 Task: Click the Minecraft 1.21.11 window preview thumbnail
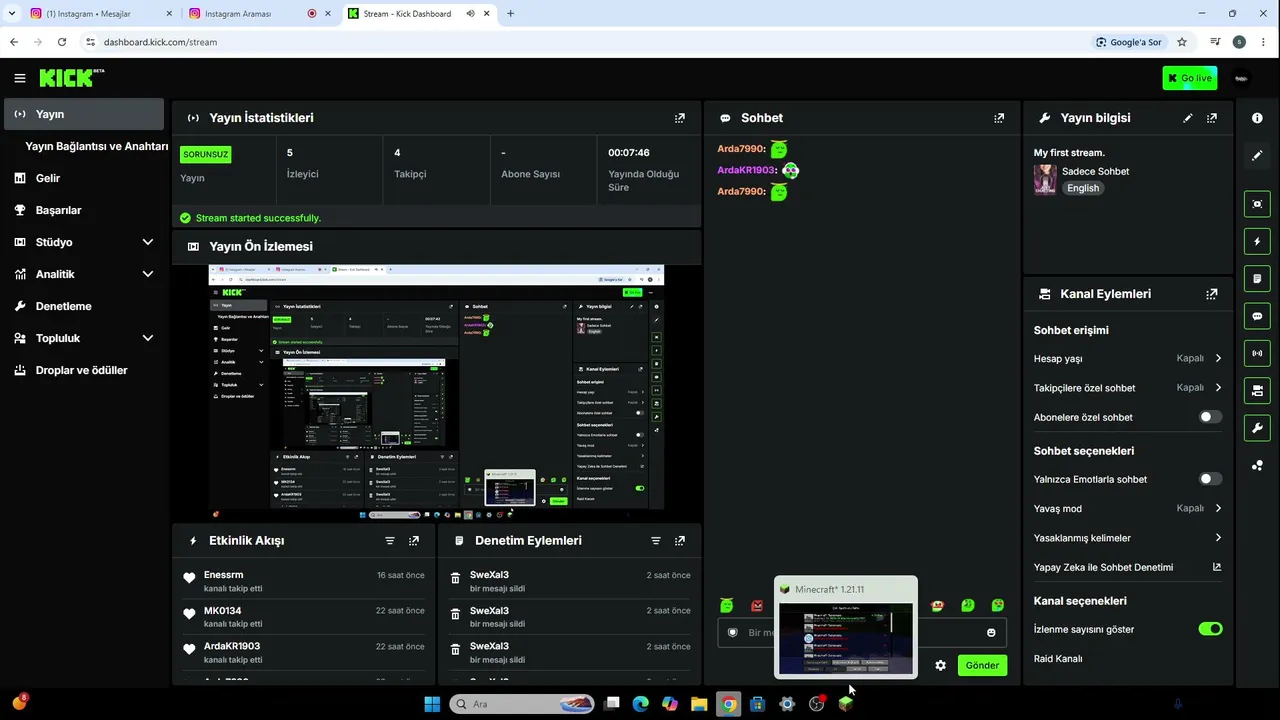pyautogui.click(x=846, y=639)
